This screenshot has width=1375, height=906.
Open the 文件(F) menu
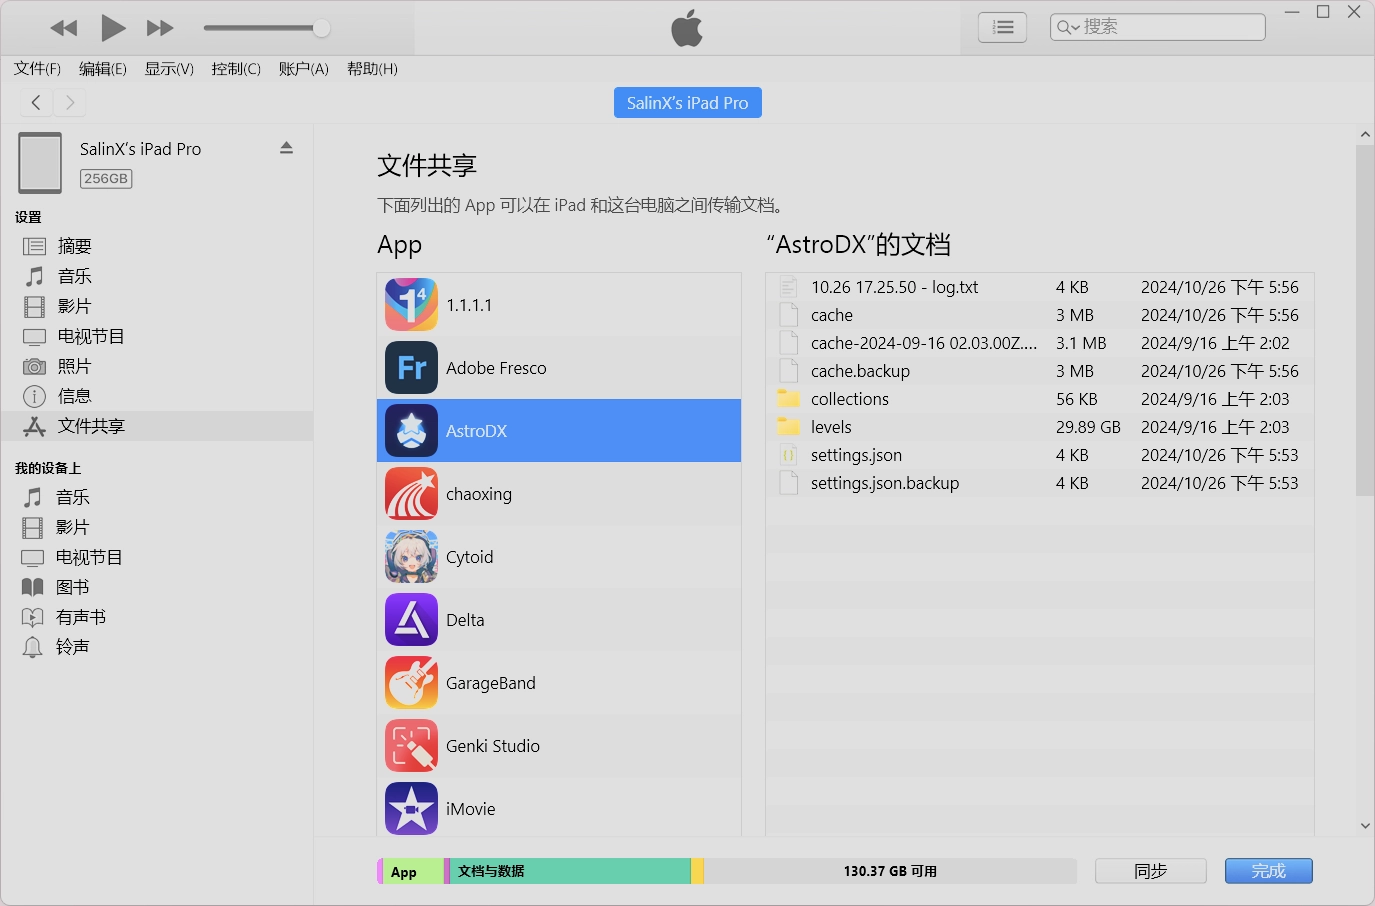tap(37, 69)
